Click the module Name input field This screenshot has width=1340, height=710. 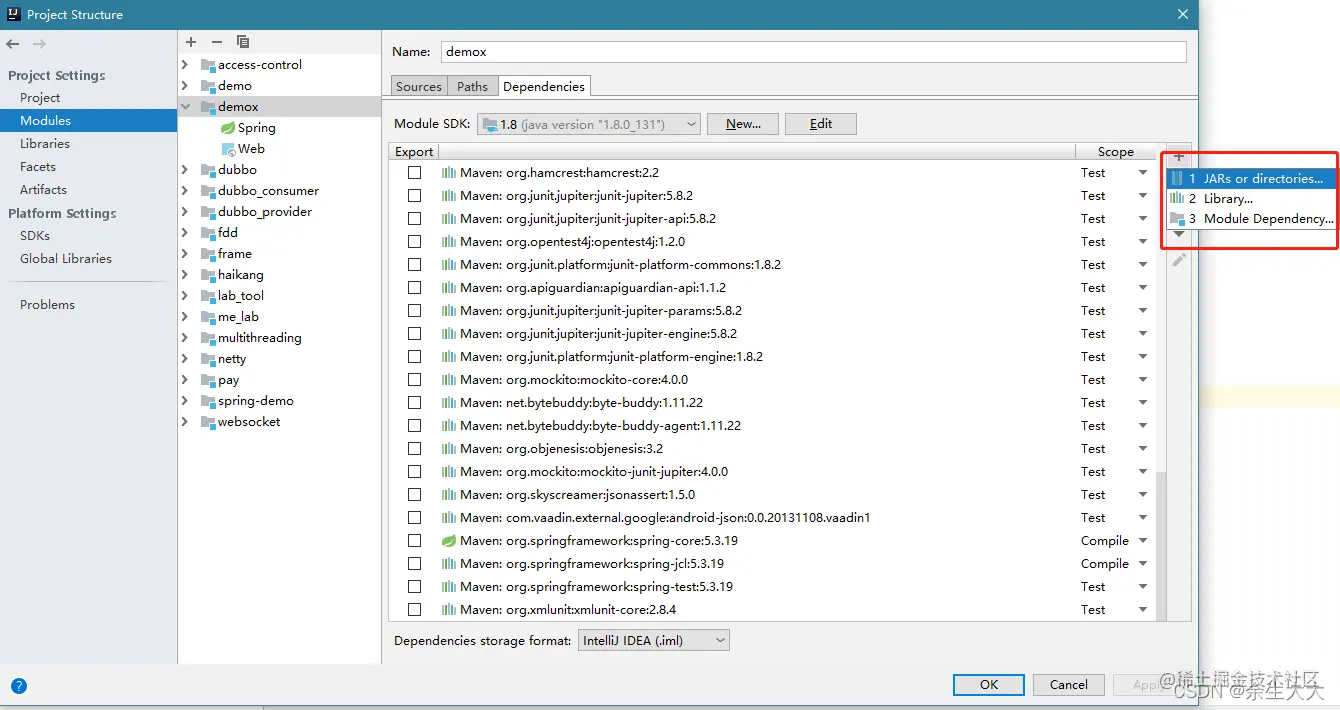(x=814, y=52)
